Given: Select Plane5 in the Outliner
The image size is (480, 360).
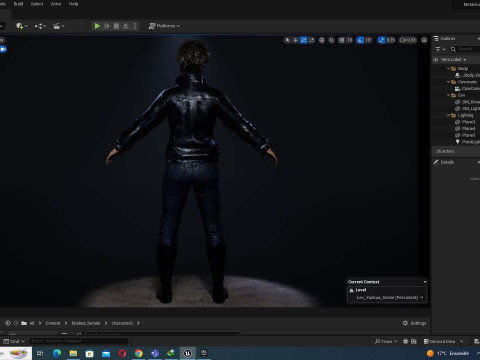Looking at the screenshot, I should click(465, 135).
